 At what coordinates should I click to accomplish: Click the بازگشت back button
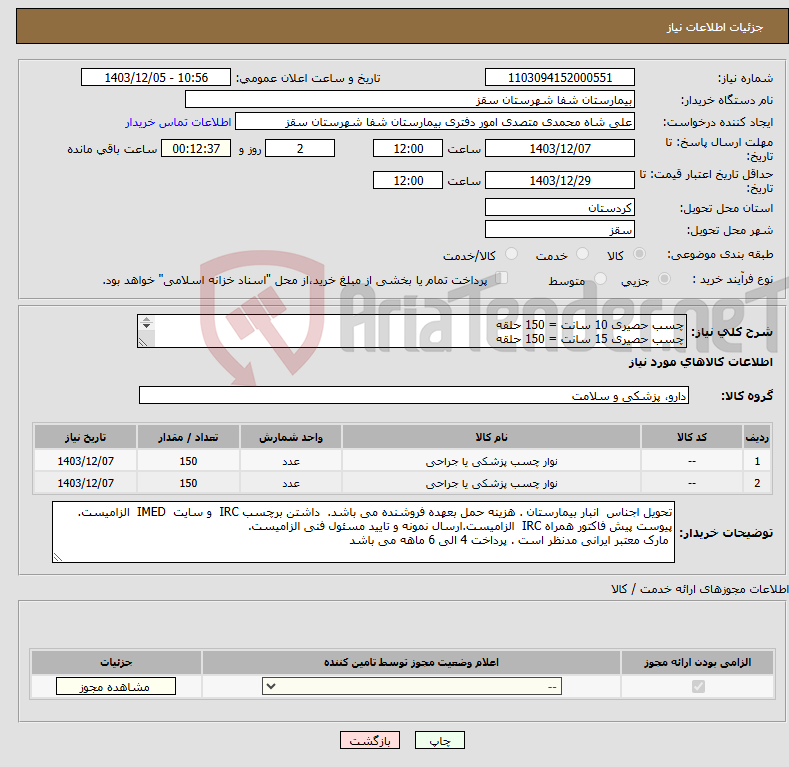coord(370,741)
